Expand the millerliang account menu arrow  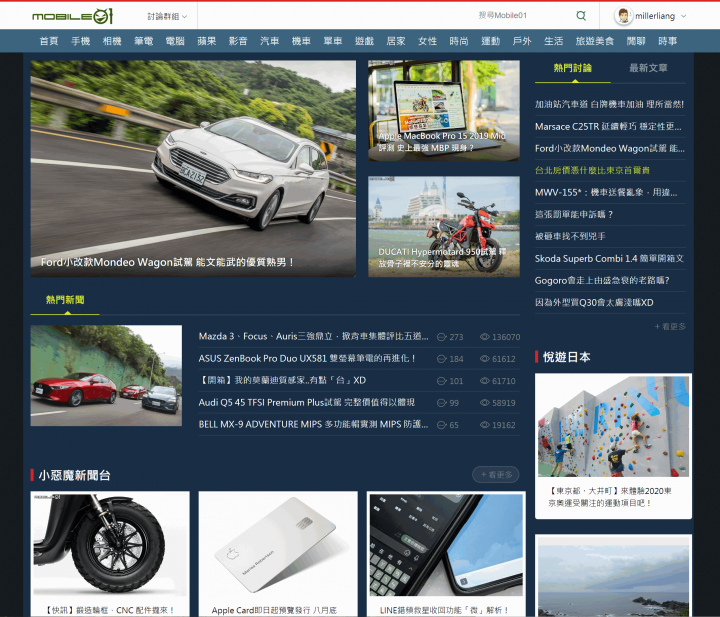point(683,16)
